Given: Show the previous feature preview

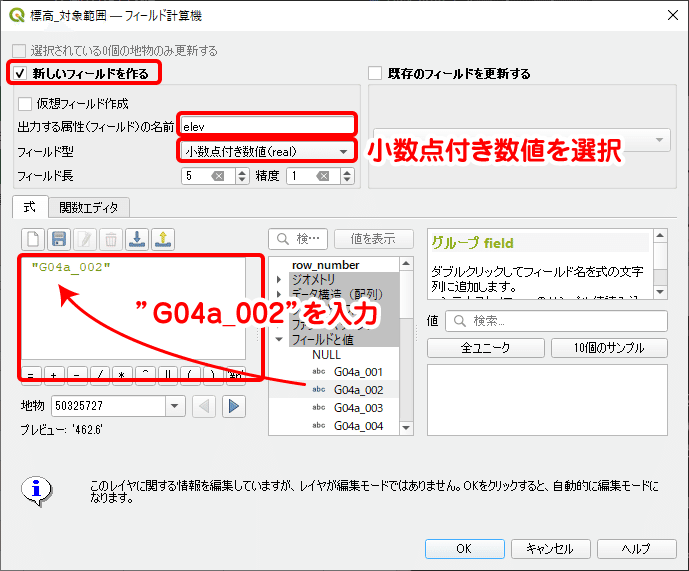Looking at the screenshot, I should tap(204, 406).
